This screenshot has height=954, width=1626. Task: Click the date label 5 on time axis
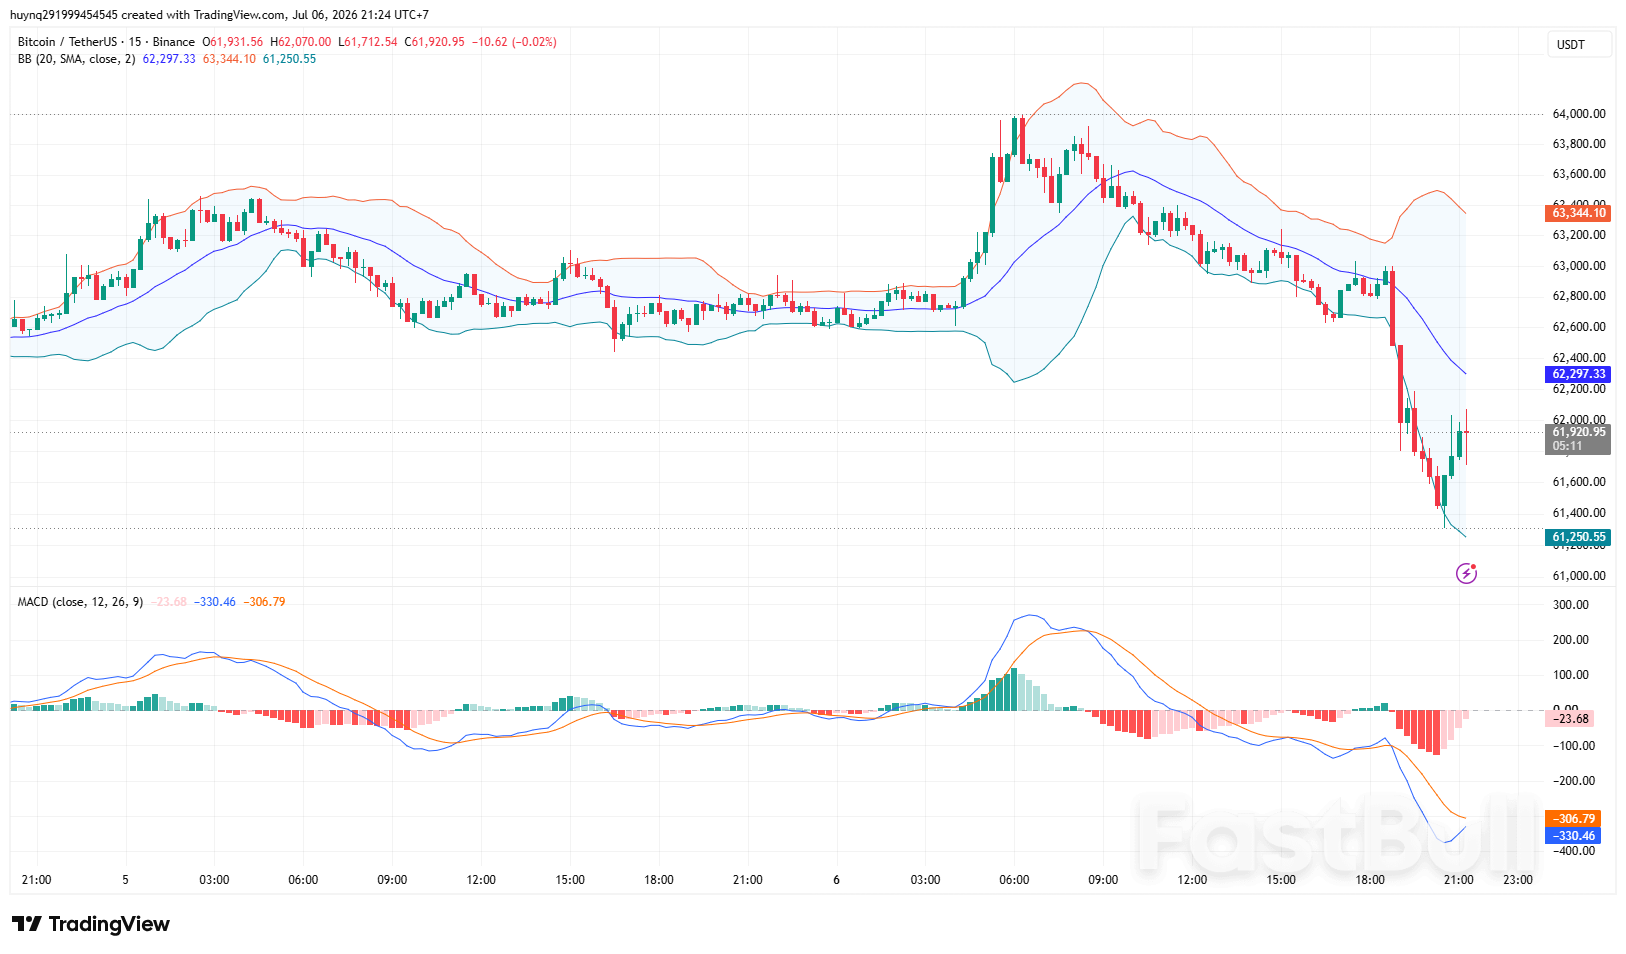(125, 880)
